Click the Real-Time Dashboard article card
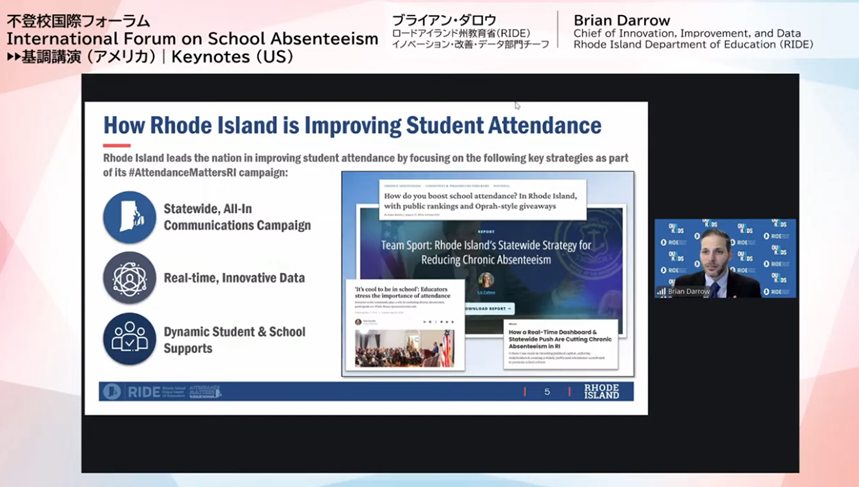Image resolution: width=859 pixels, height=487 pixels. [560, 344]
